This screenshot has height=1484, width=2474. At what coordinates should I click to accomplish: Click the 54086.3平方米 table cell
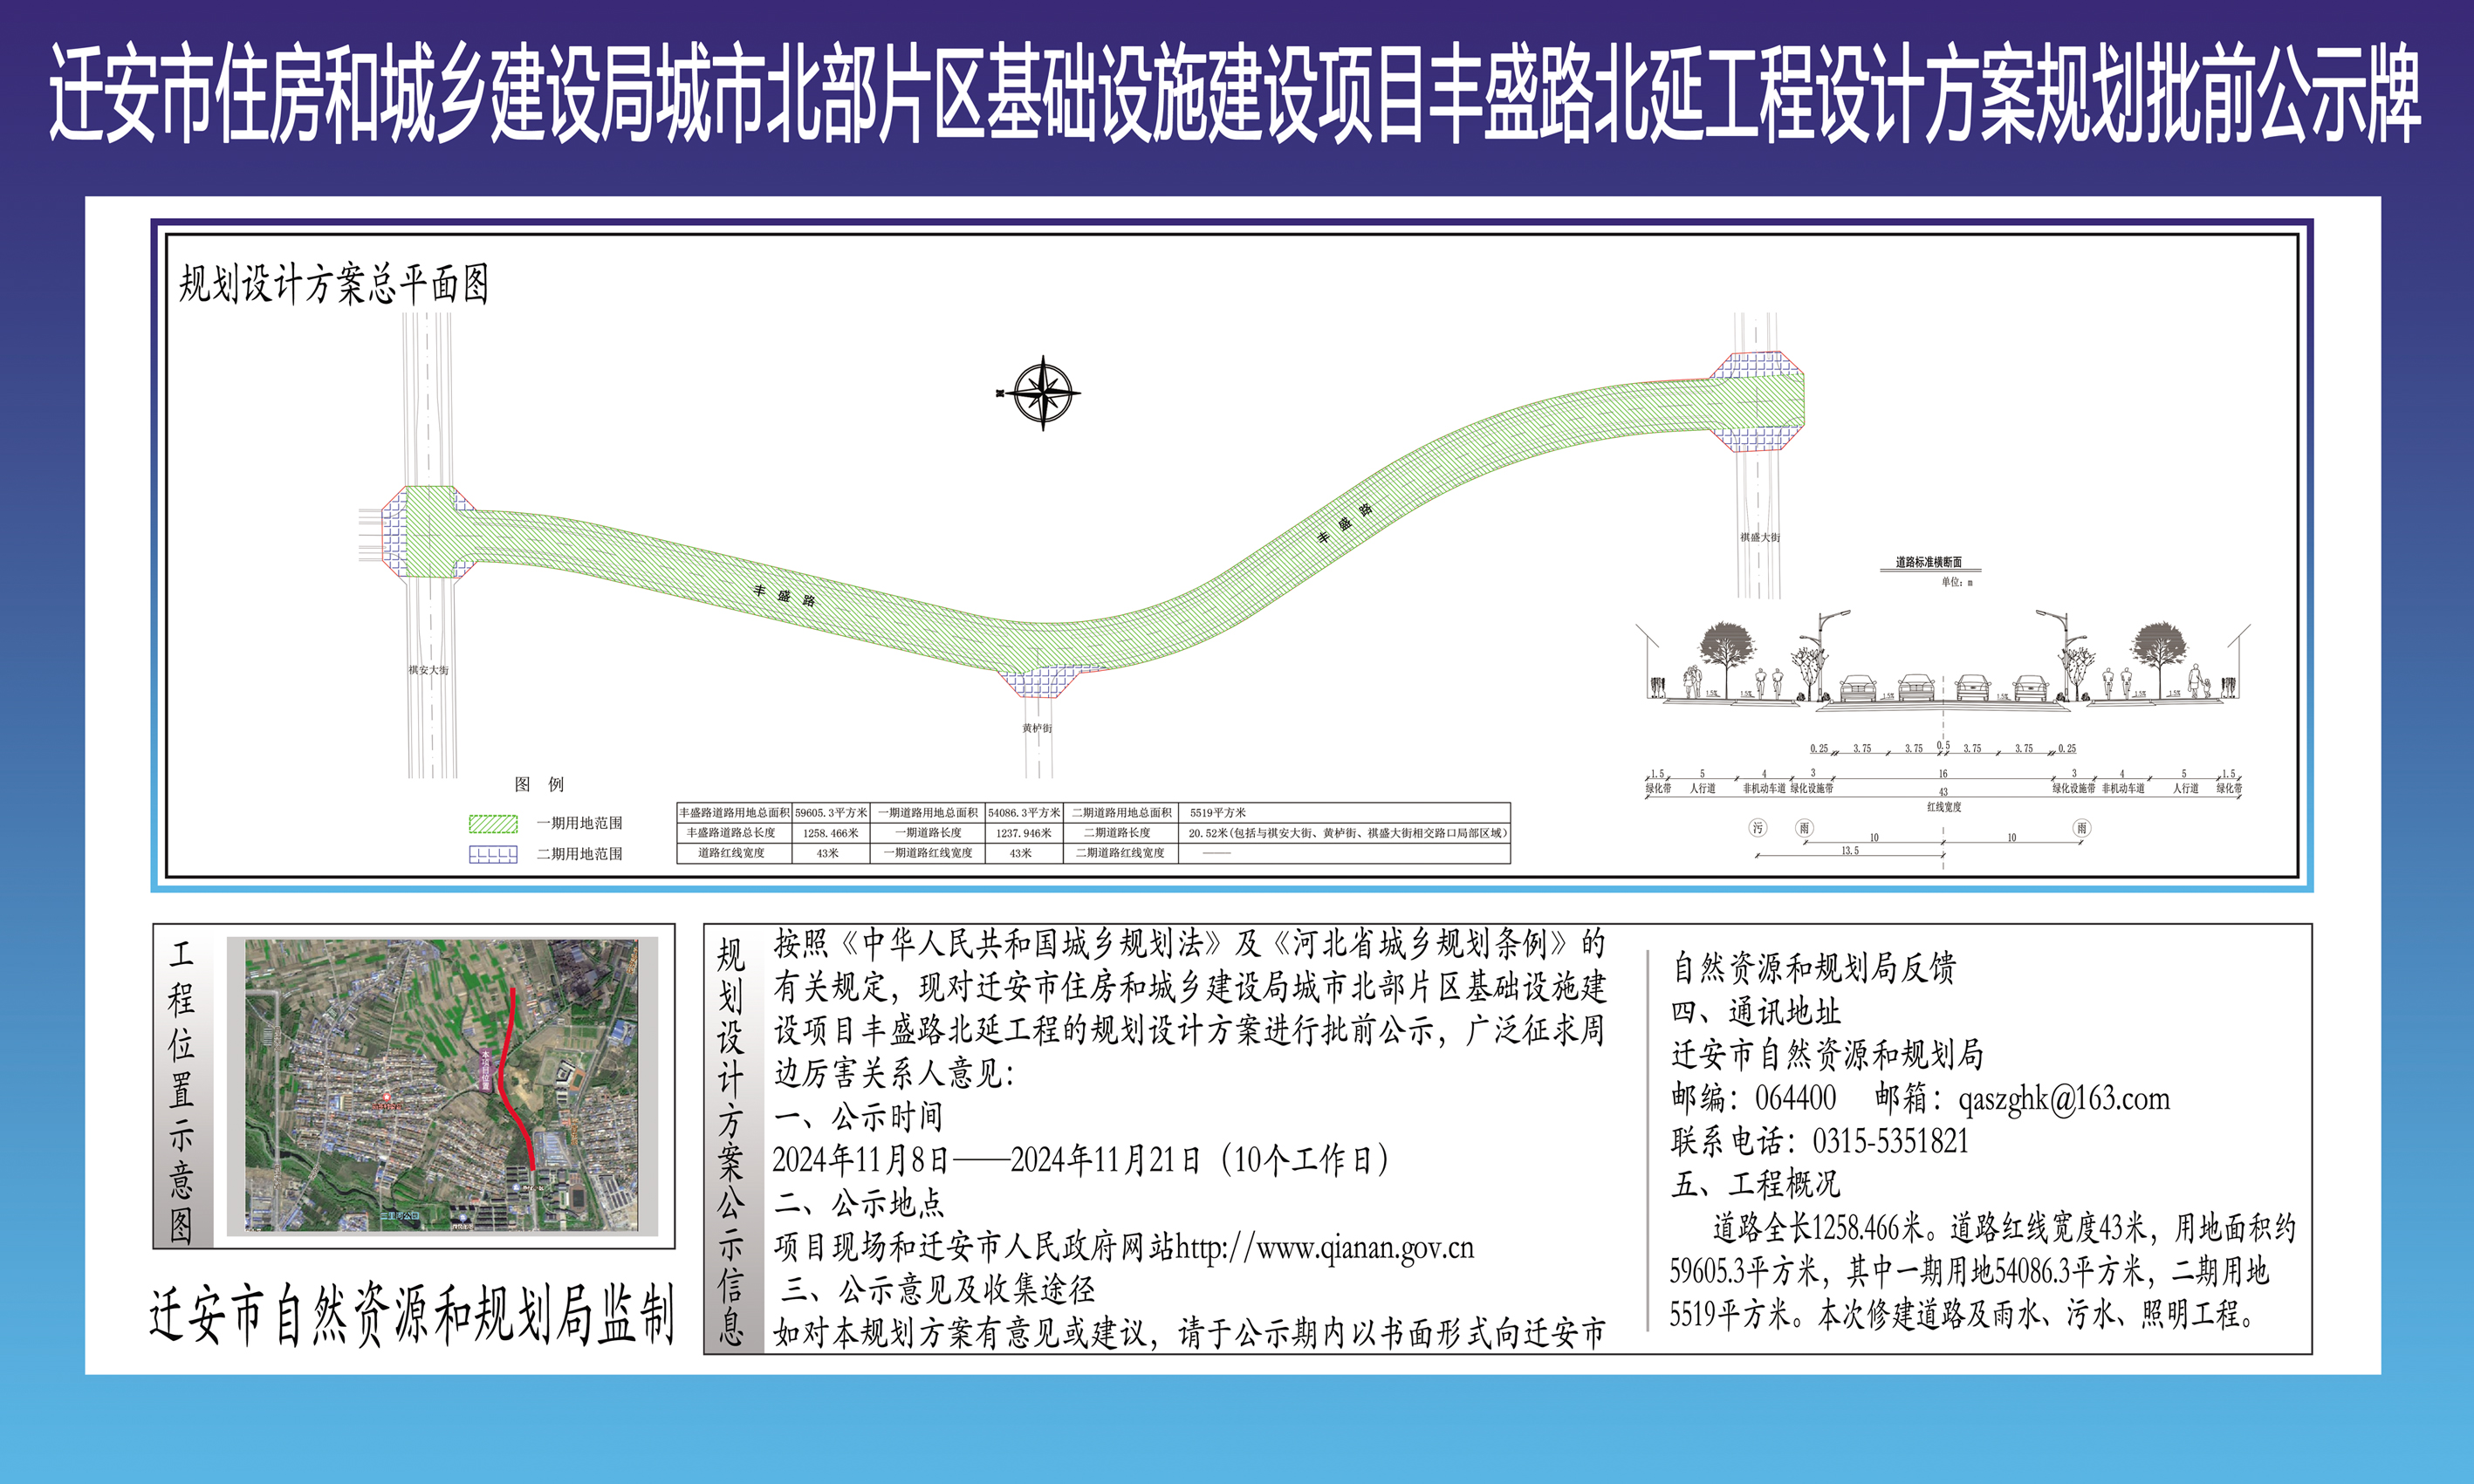pyautogui.click(x=1024, y=813)
